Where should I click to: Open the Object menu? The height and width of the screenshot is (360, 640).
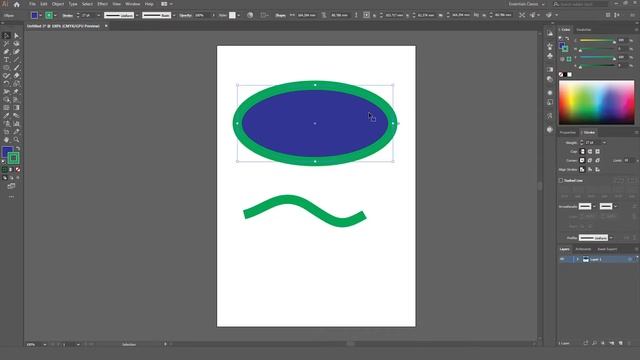coord(58,4)
